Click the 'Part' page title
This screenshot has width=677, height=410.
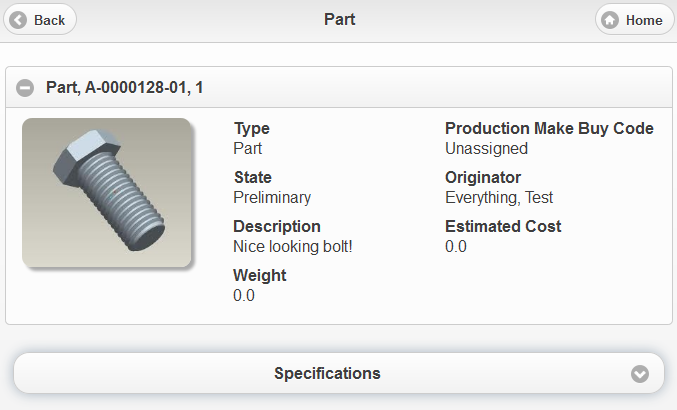pos(340,19)
